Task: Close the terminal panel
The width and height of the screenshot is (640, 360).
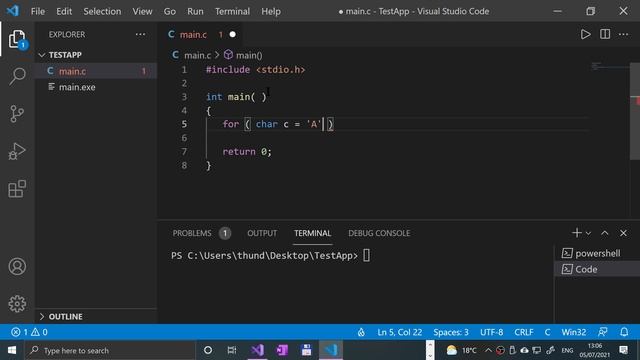Action: (x=623, y=233)
